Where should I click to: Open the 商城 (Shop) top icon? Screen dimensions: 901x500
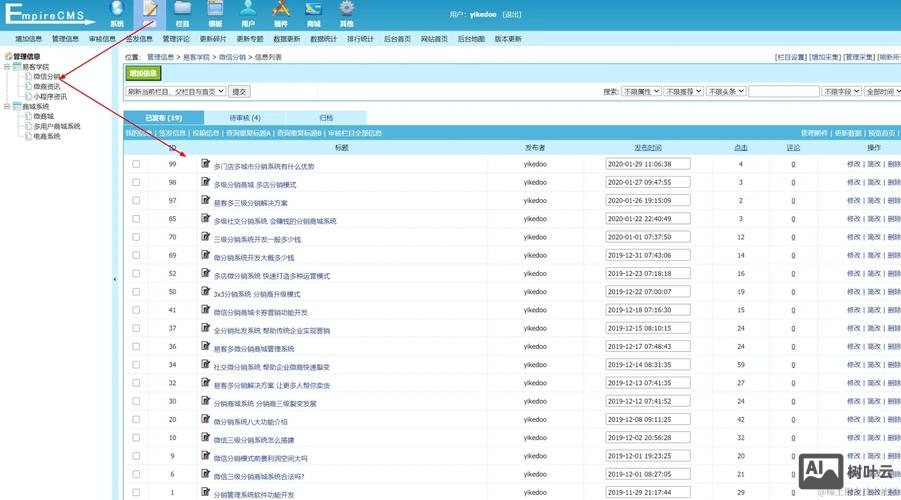314,14
